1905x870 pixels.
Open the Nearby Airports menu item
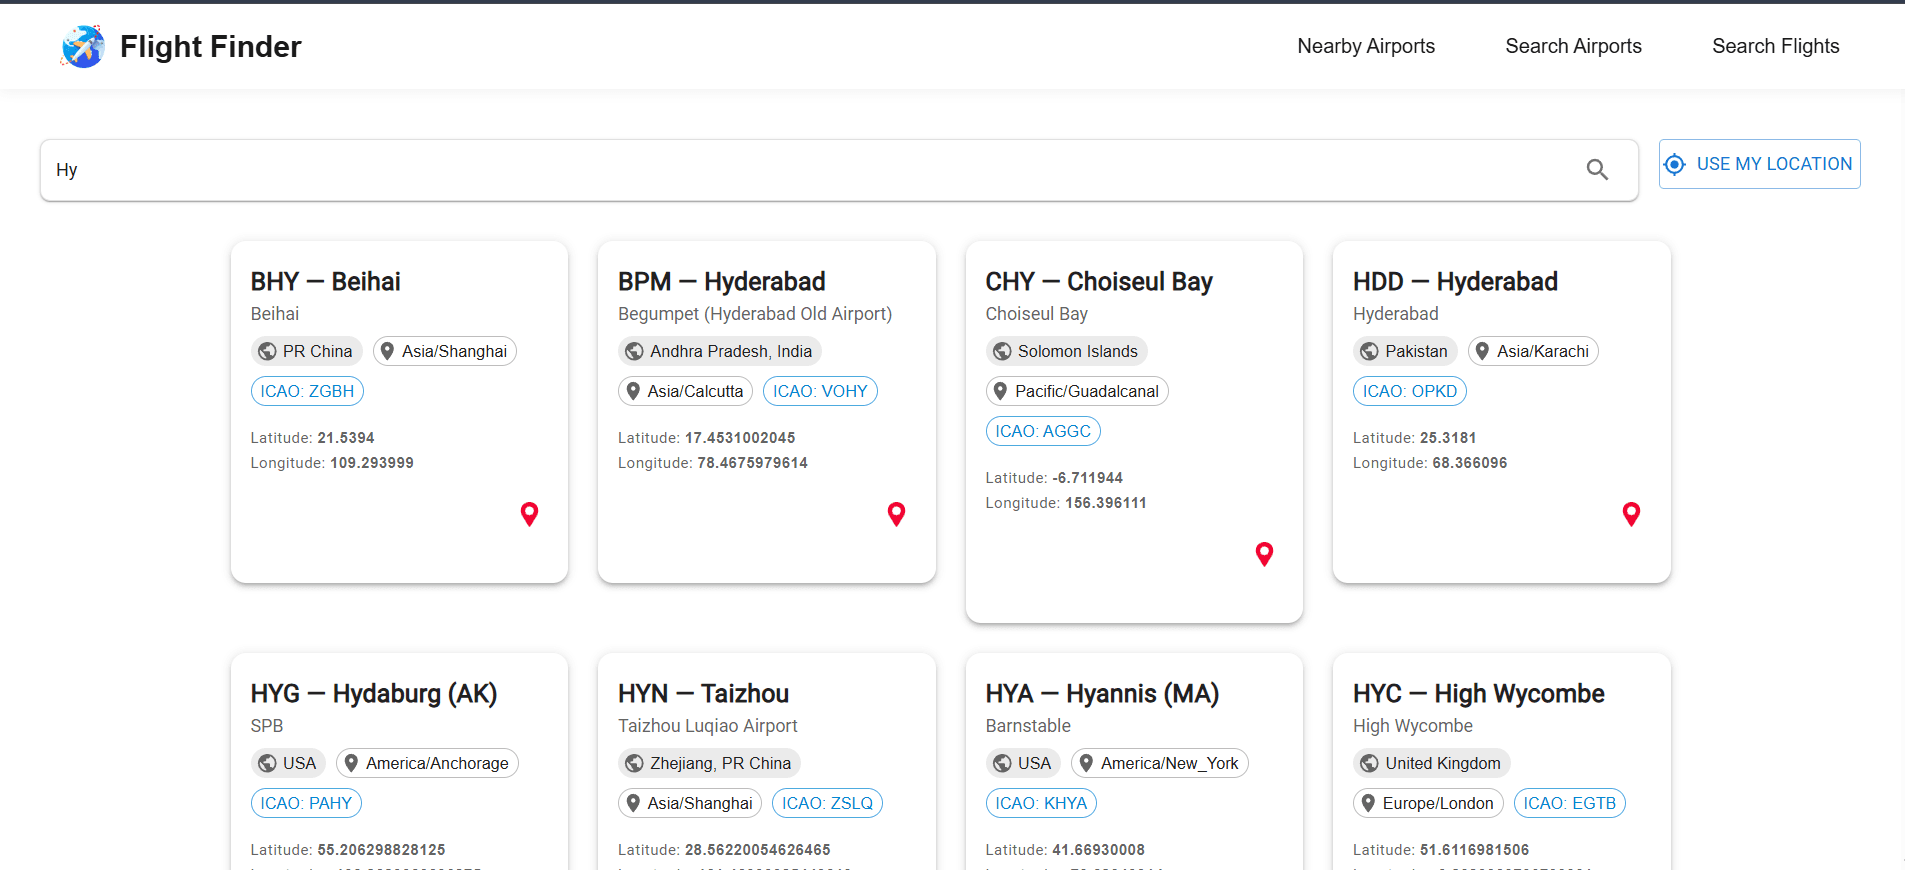[x=1365, y=46]
